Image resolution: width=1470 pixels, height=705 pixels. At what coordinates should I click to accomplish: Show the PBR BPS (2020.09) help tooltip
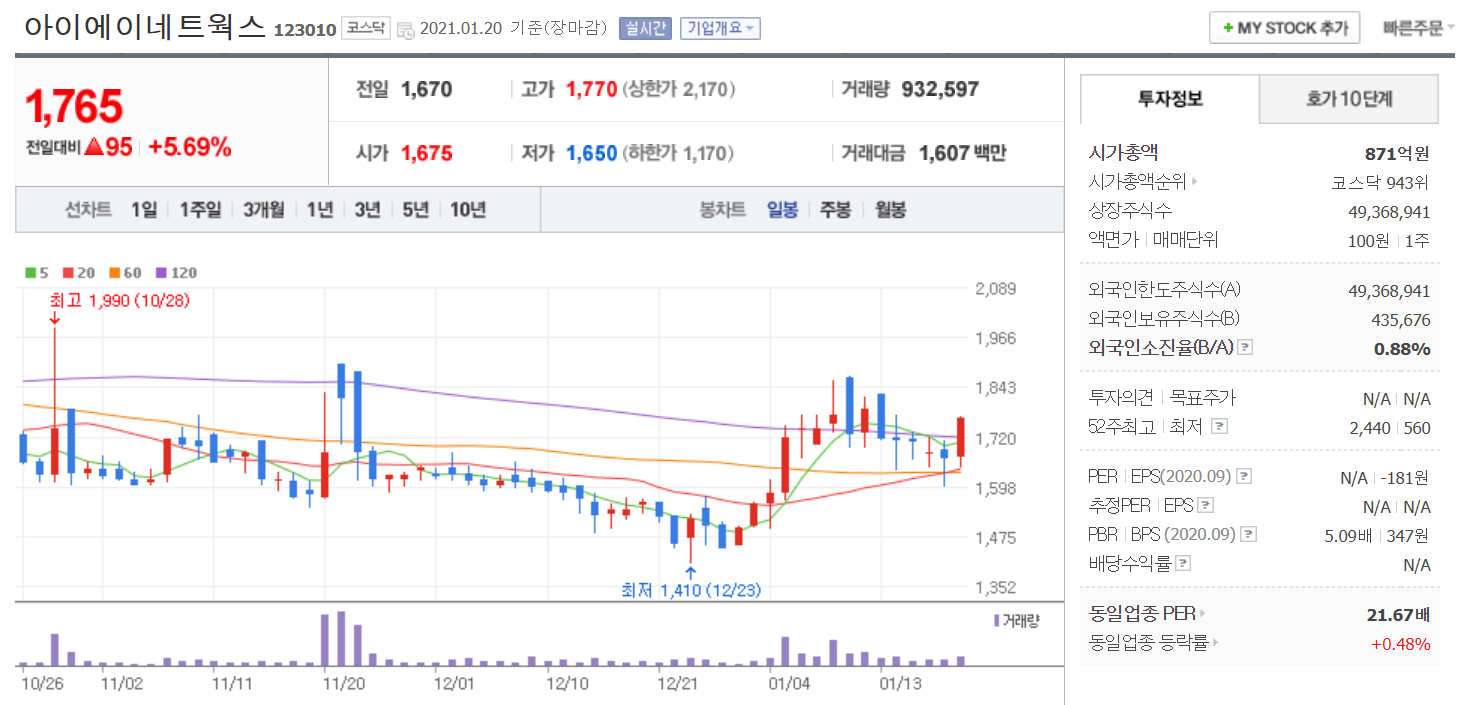tap(1249, 535)
